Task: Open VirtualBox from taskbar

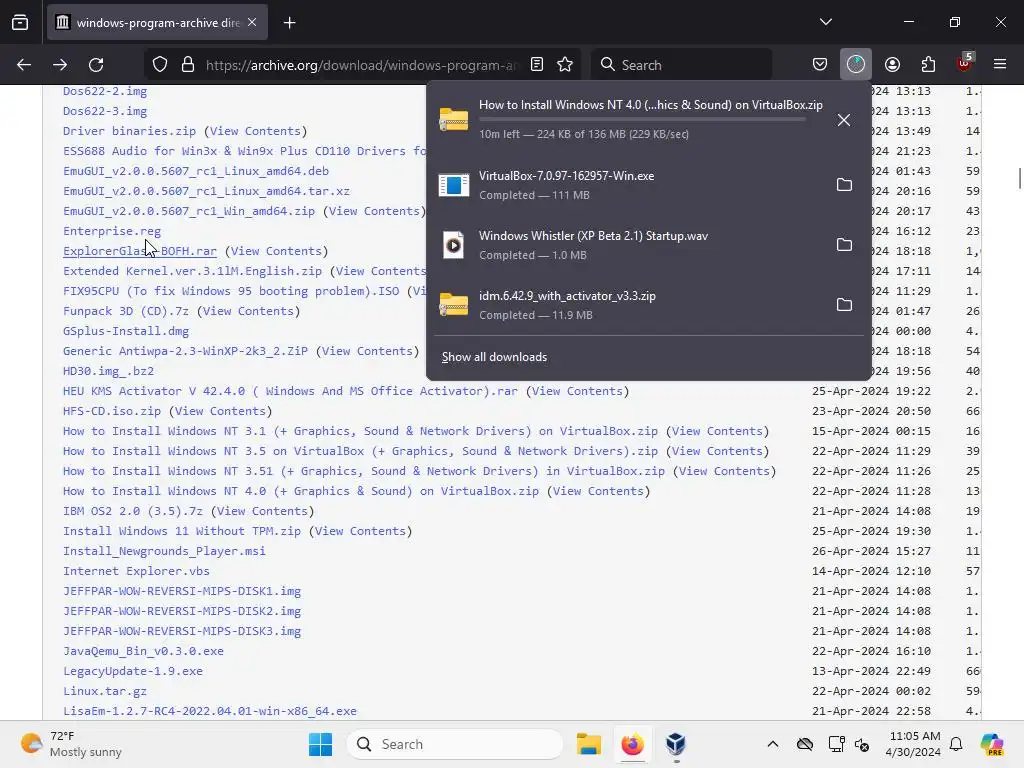Action: (676, 744)
